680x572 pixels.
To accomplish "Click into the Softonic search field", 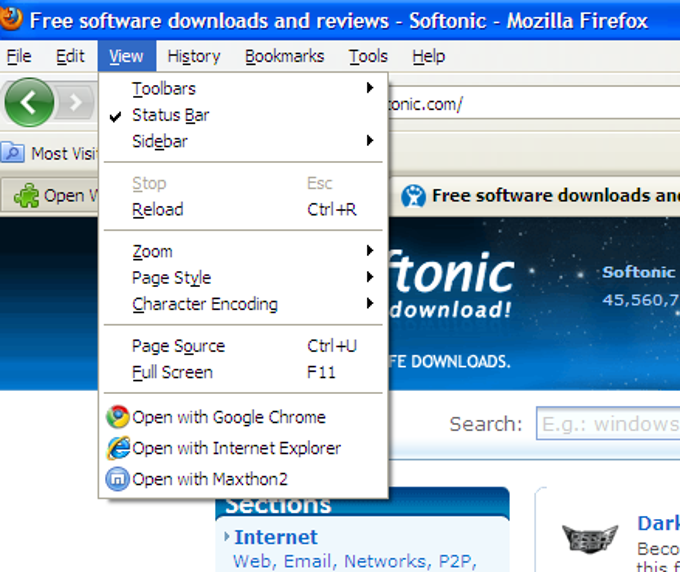I will click(608, 424).
